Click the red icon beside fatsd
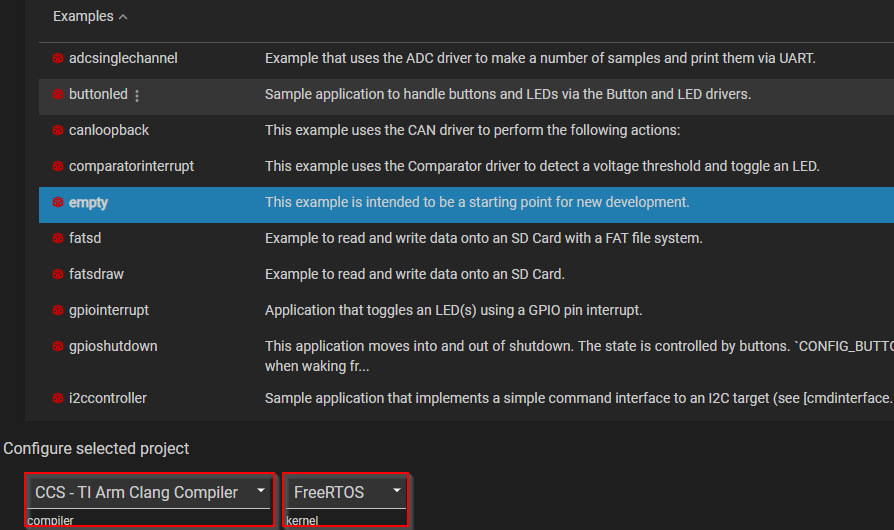The height and width of the screenshot is (530, 894). 58,238
